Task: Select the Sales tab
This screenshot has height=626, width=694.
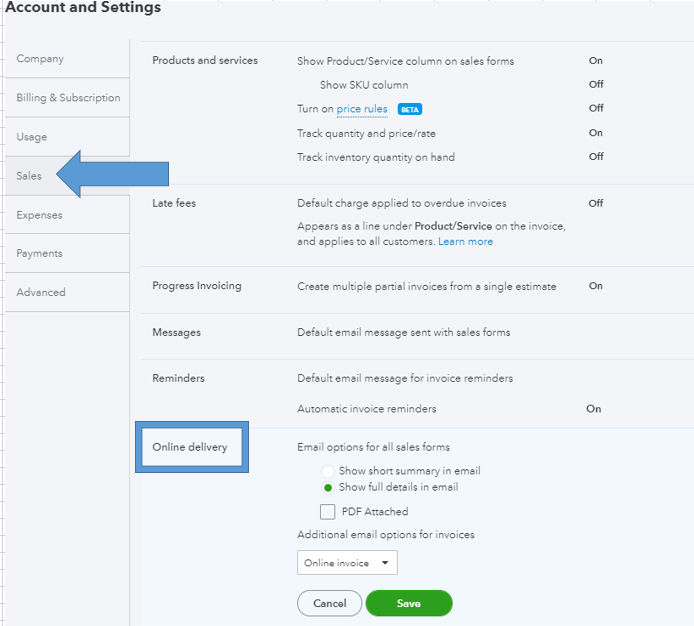Action: tap(30, 176)
